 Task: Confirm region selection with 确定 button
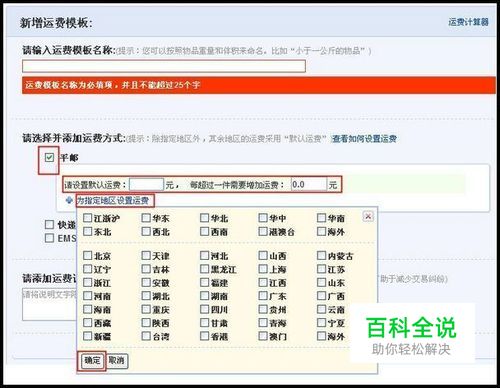click(x=92, y=360)
